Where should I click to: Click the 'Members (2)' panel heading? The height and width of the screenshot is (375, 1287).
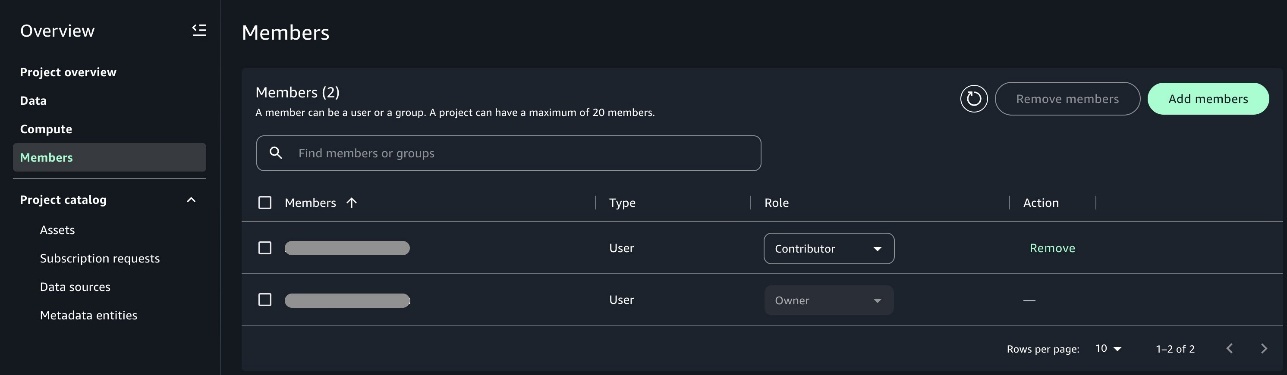click(x=298, y=93)
